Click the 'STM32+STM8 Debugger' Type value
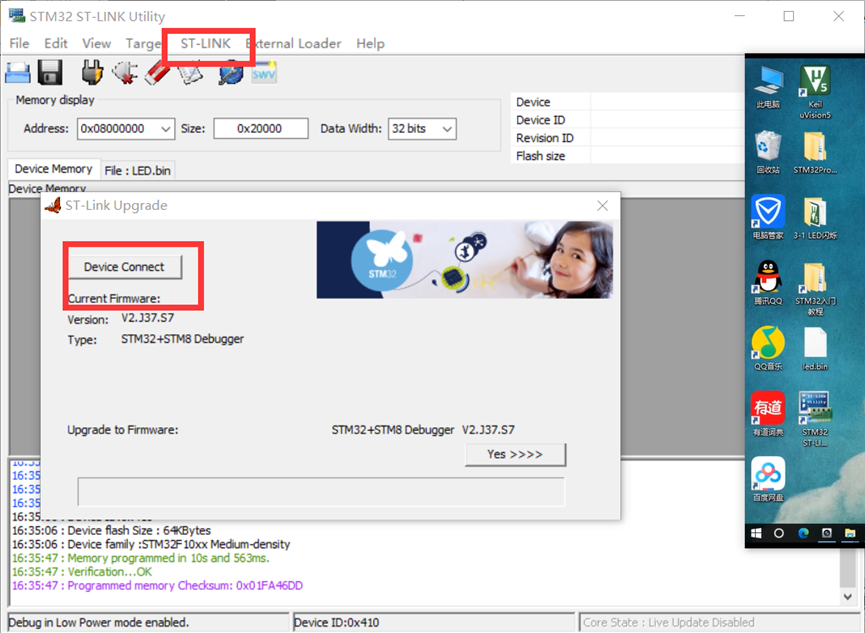 (x=183, y=339)
